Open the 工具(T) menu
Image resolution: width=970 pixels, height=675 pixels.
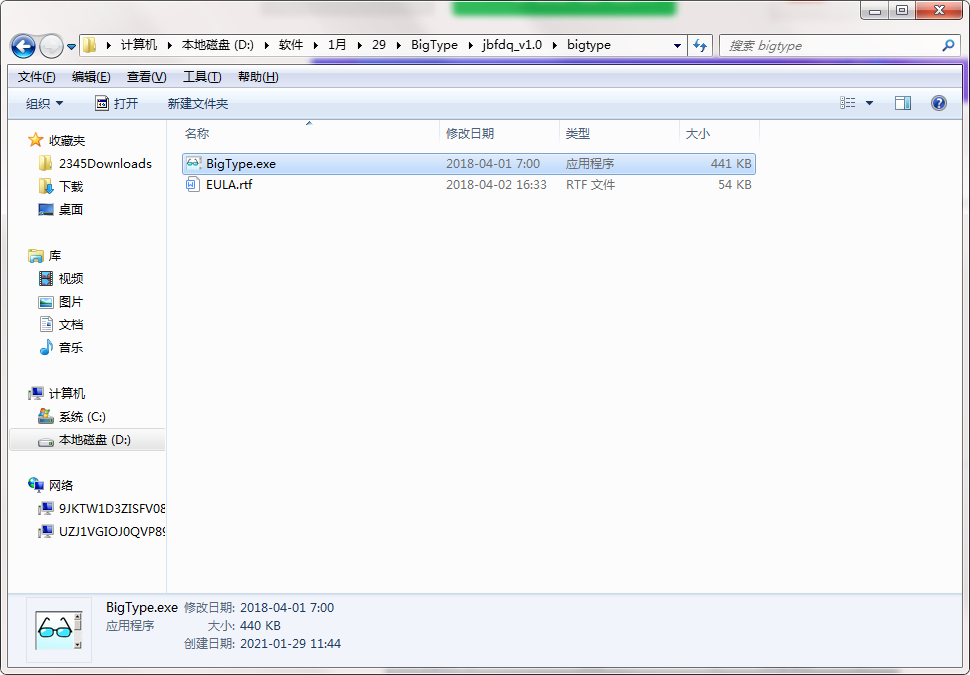click(x=202, y=77)
